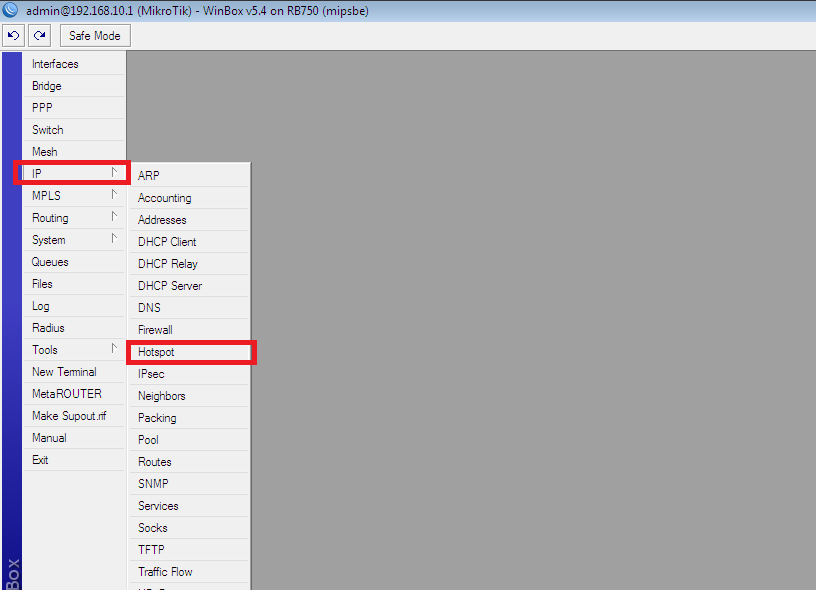
Task: Open DHCP Server
Action: 189,286
